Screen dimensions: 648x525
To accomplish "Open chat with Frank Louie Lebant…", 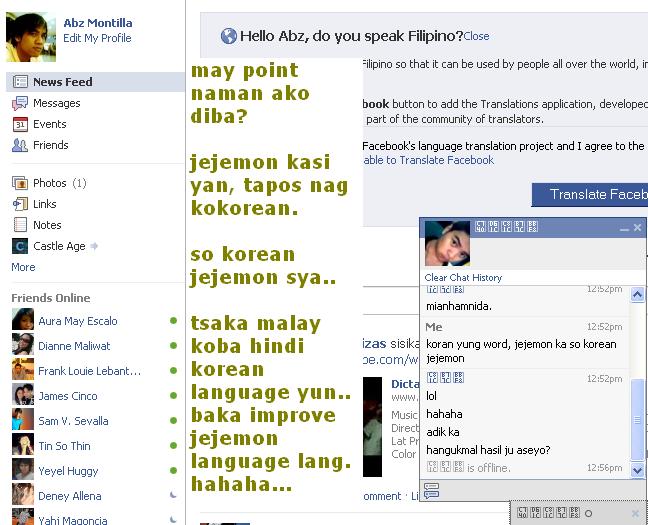I will [x=89, y=371].
